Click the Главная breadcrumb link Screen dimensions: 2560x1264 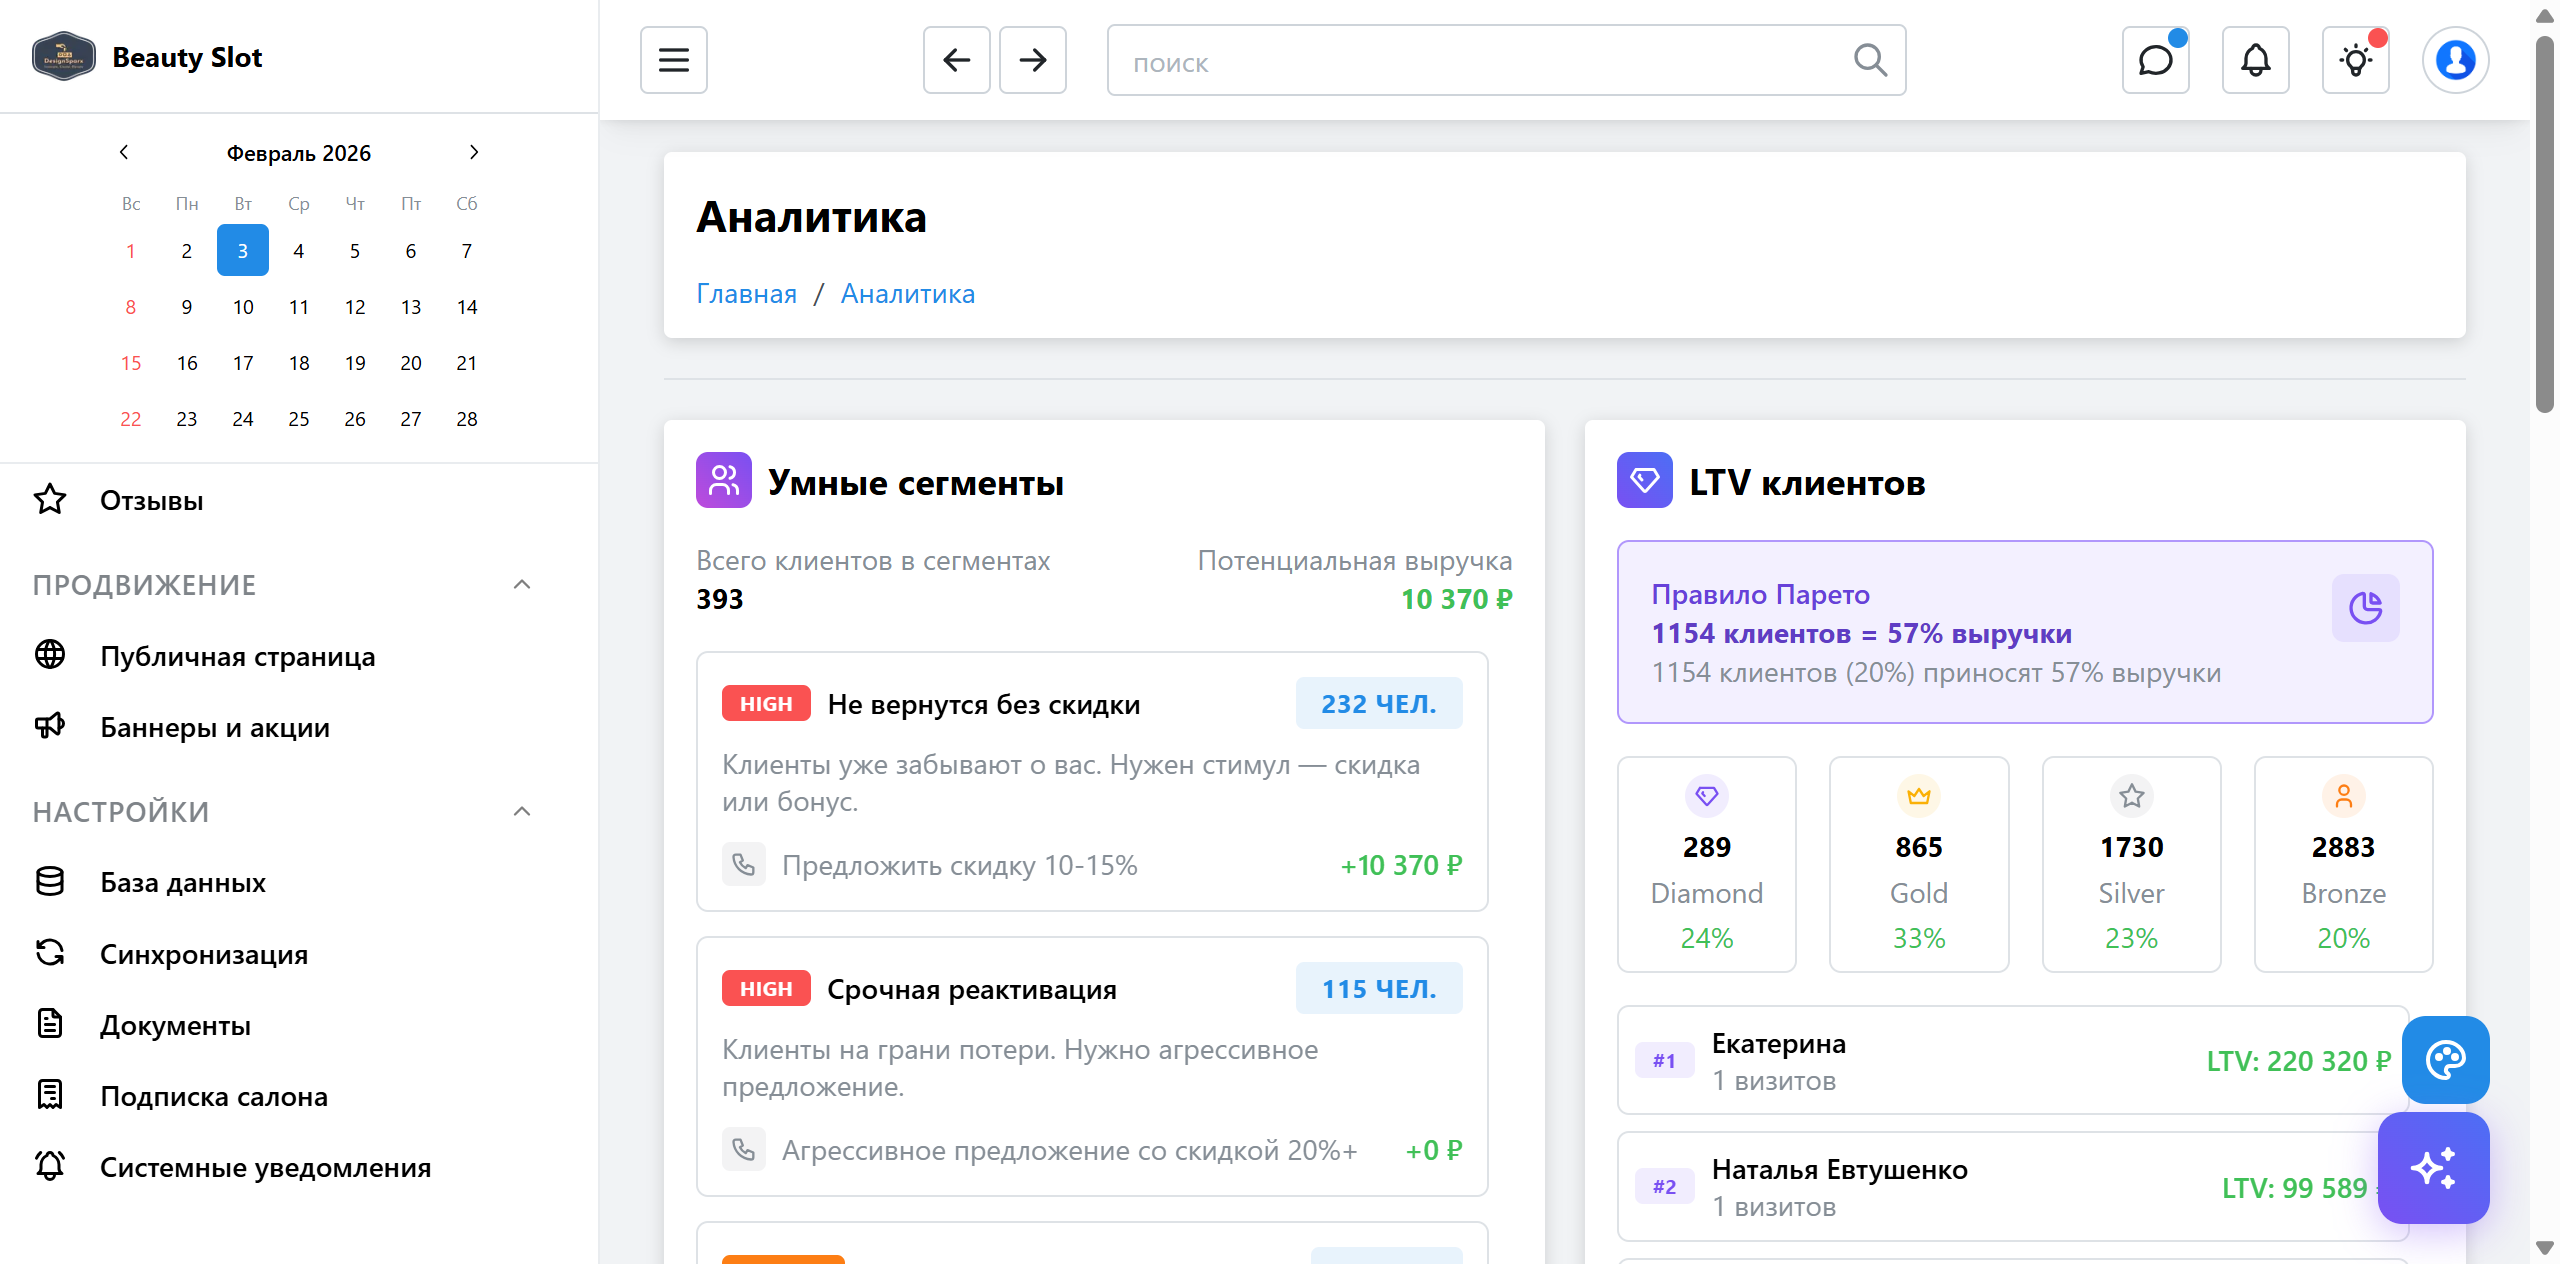click(746, 293)
